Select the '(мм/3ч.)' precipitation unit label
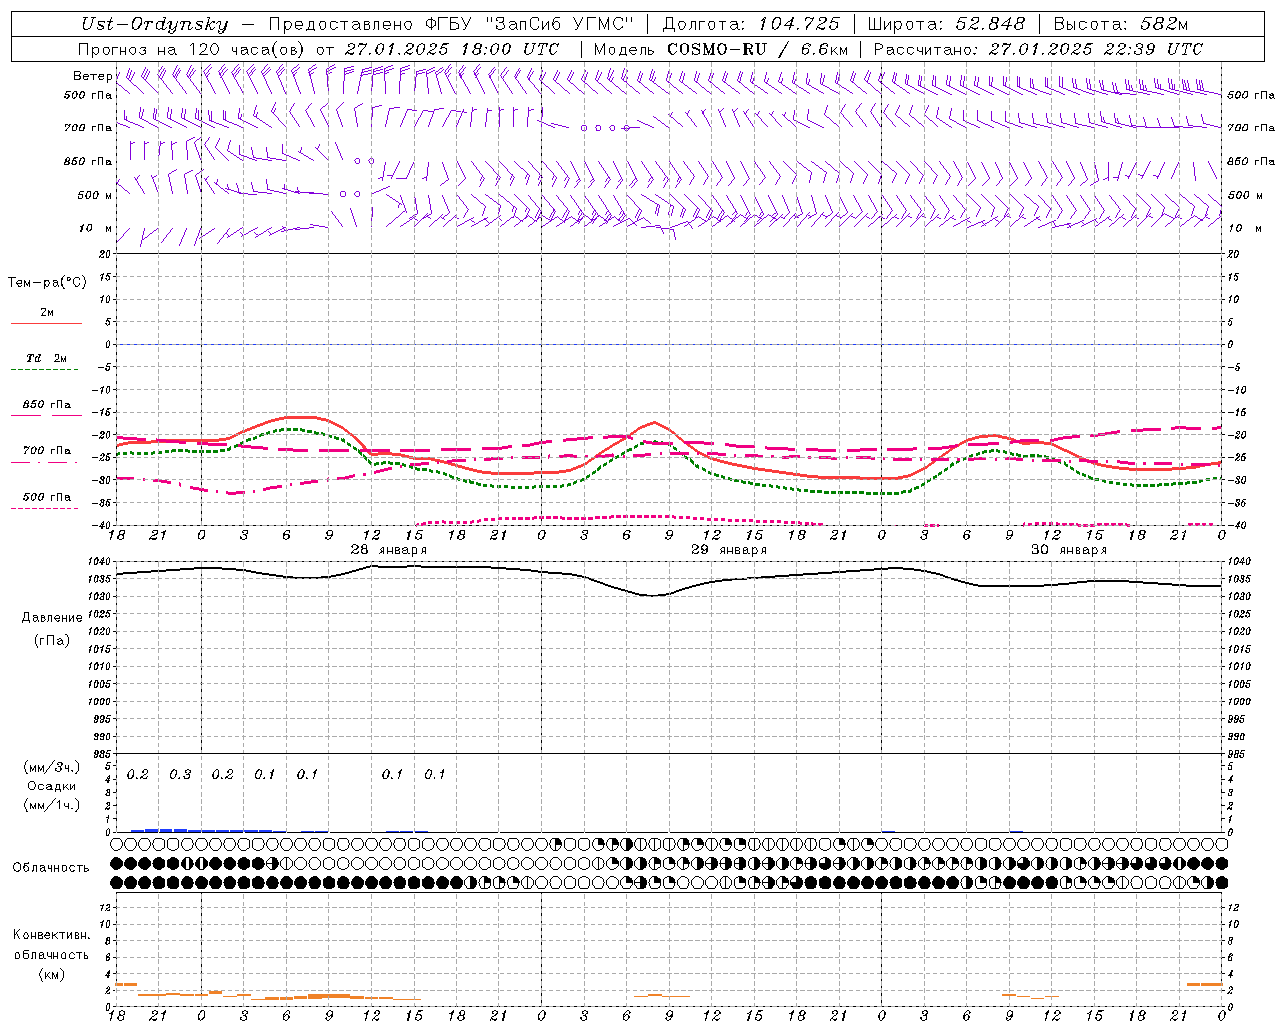Viewport: 1280px width, 1024px height. (51, 767)
